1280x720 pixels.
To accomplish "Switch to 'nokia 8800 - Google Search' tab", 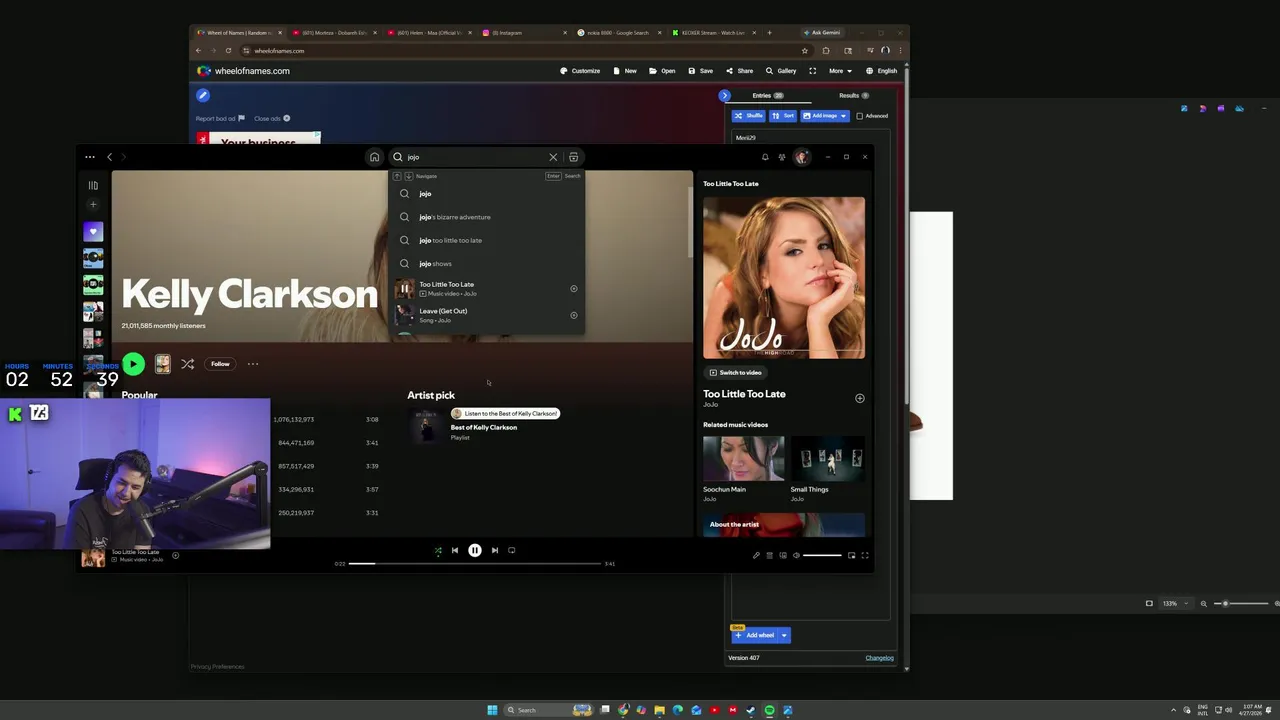I will (x=616, y=33).
